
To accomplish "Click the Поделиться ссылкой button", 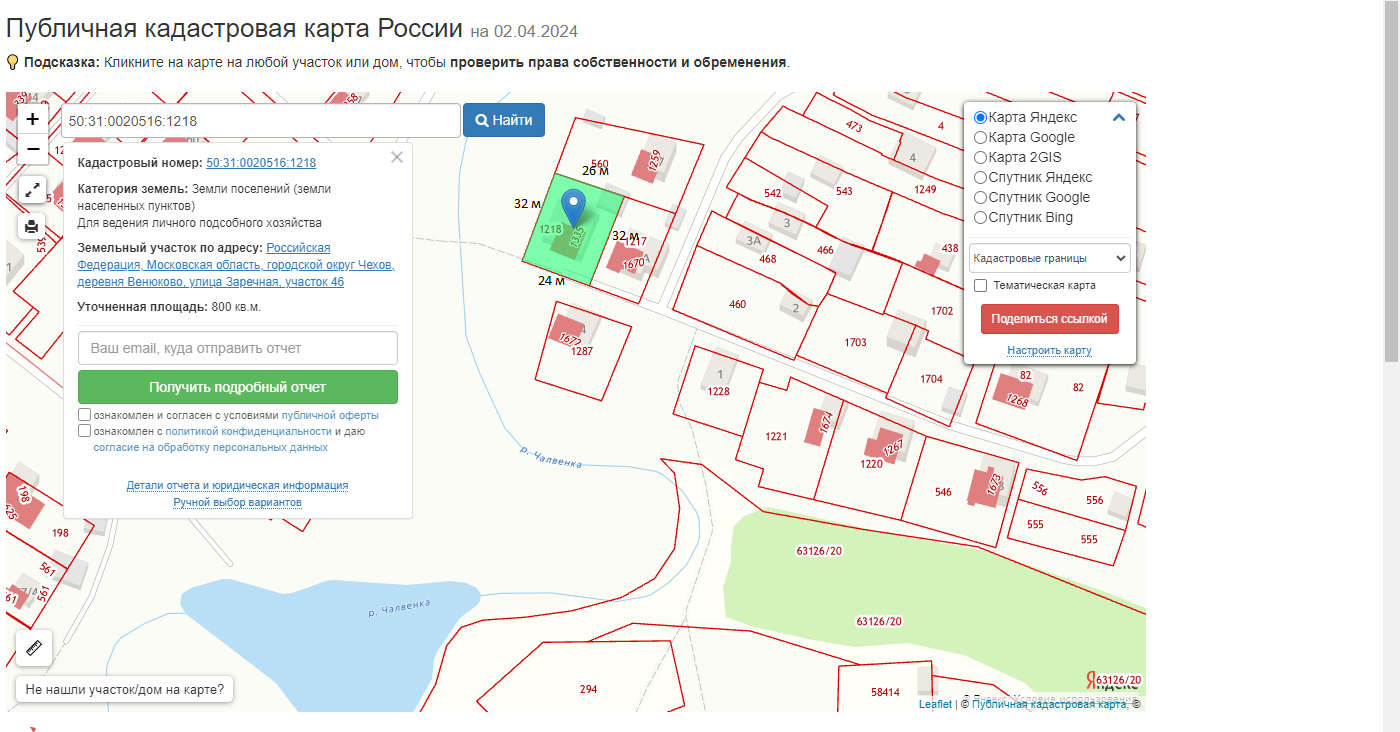I will pyautogui.click(x=1050, y=319).
